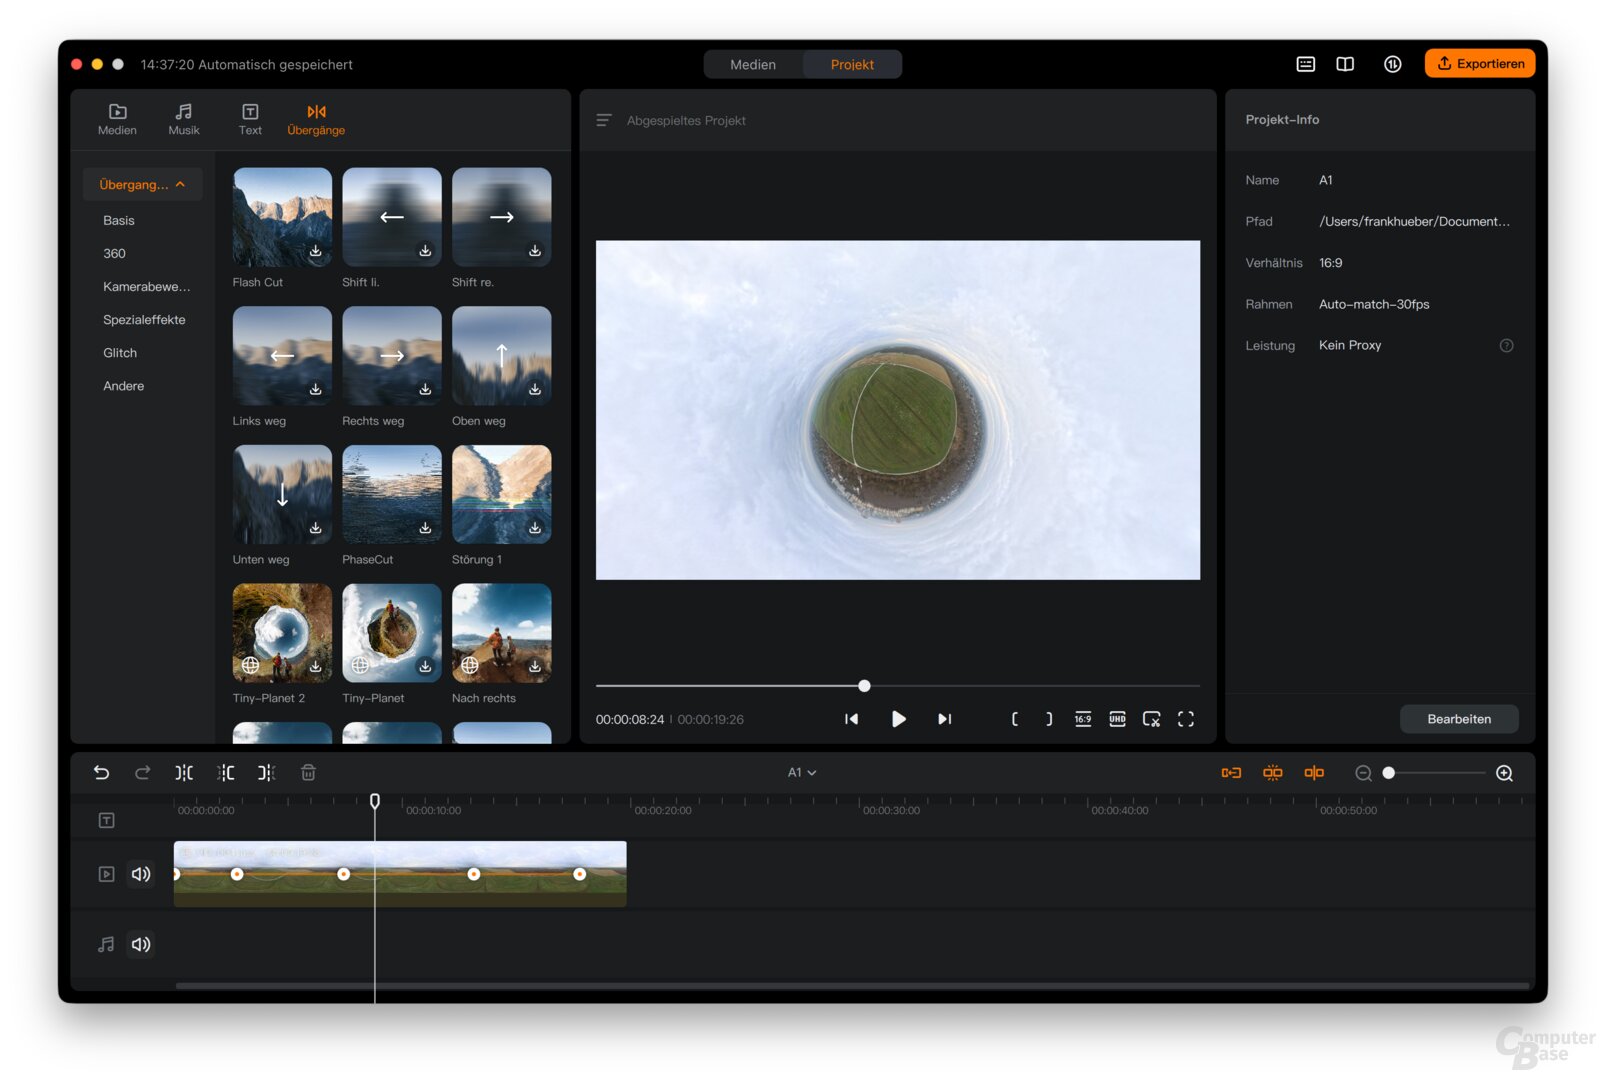Click the Bearbeiten button

1458,719
